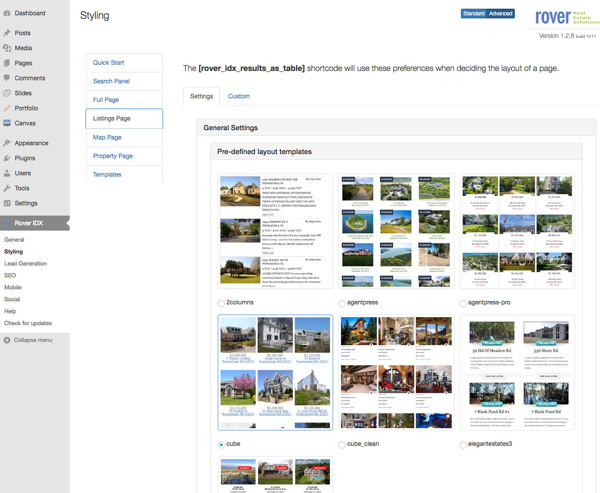Choose the cube_clean layout radio button

pos(342,444)
